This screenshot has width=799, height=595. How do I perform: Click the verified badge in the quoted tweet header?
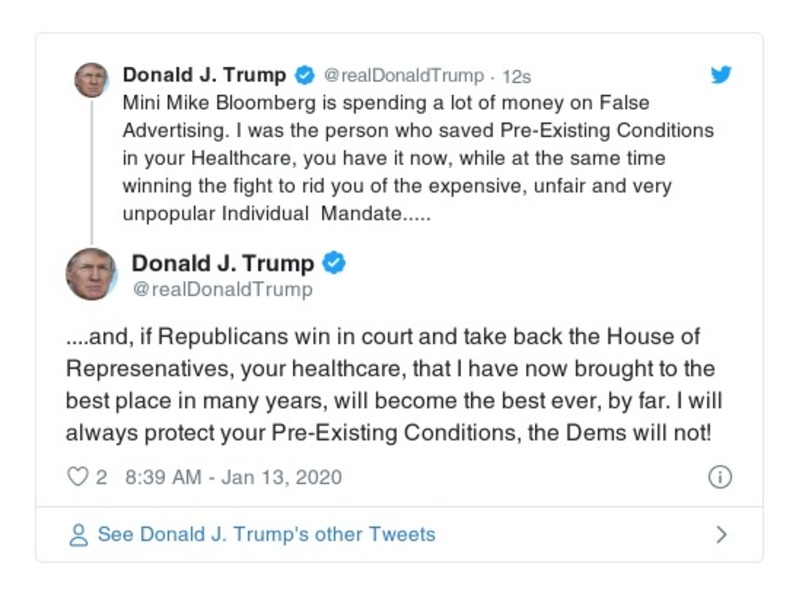pyautogui.click(x=305, y=76)
